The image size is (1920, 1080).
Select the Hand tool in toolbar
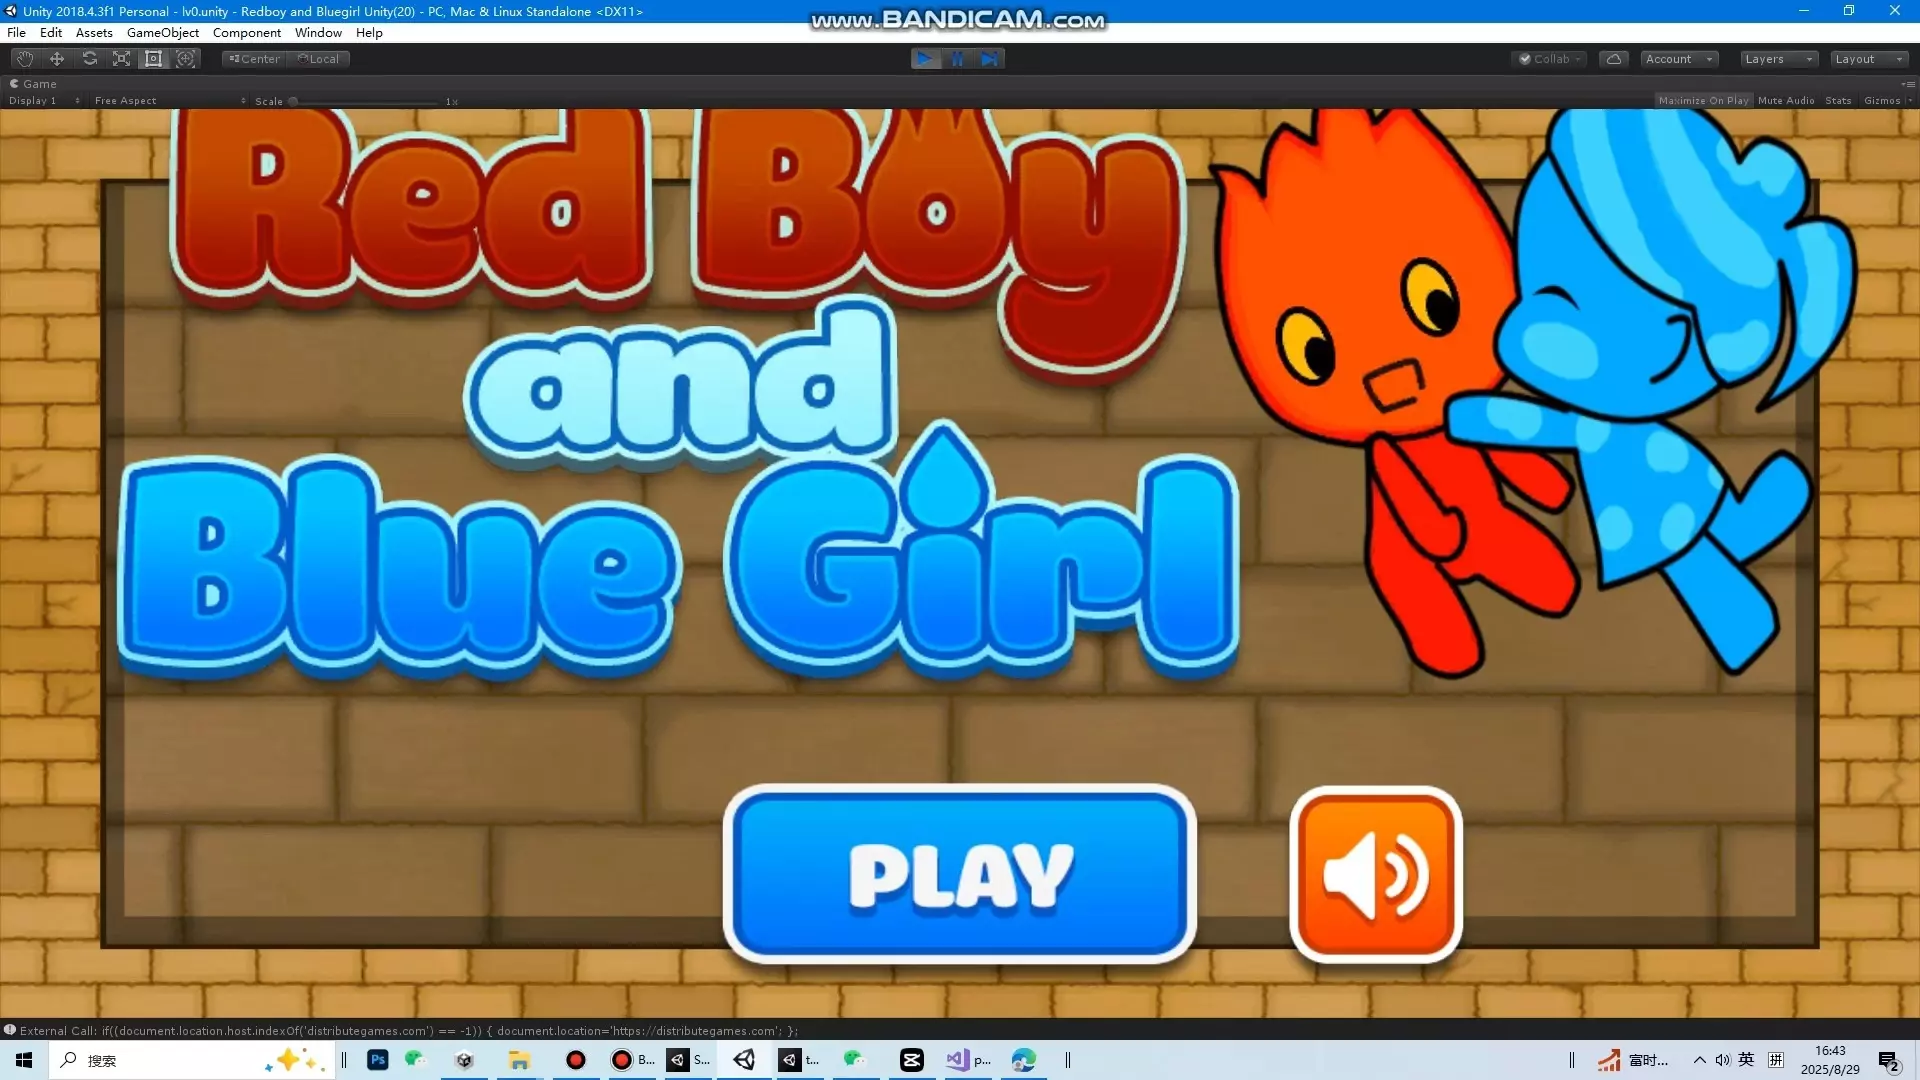click(x=25, y=59)
